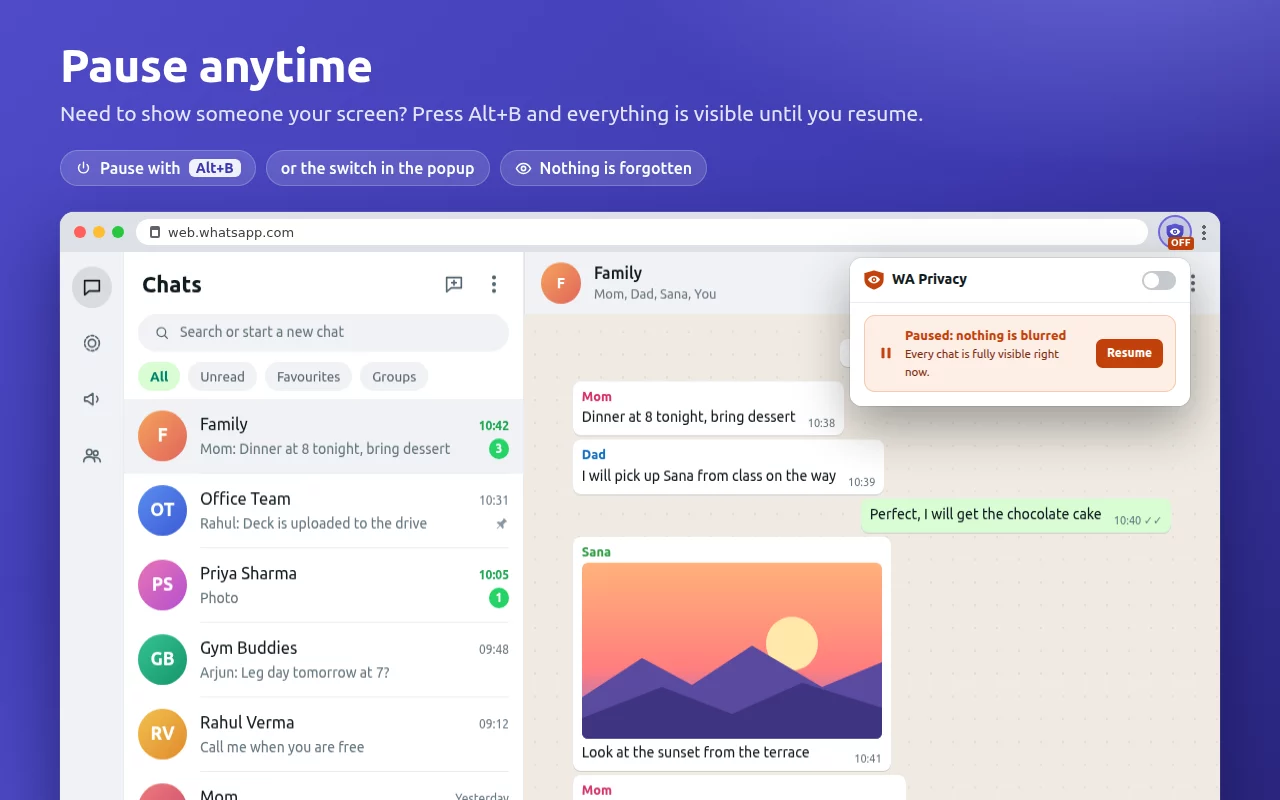The height and width of the screenshot is (800, 1280).
Task: Click the Pause with Alt+B pill
Action: coord(158,168)
